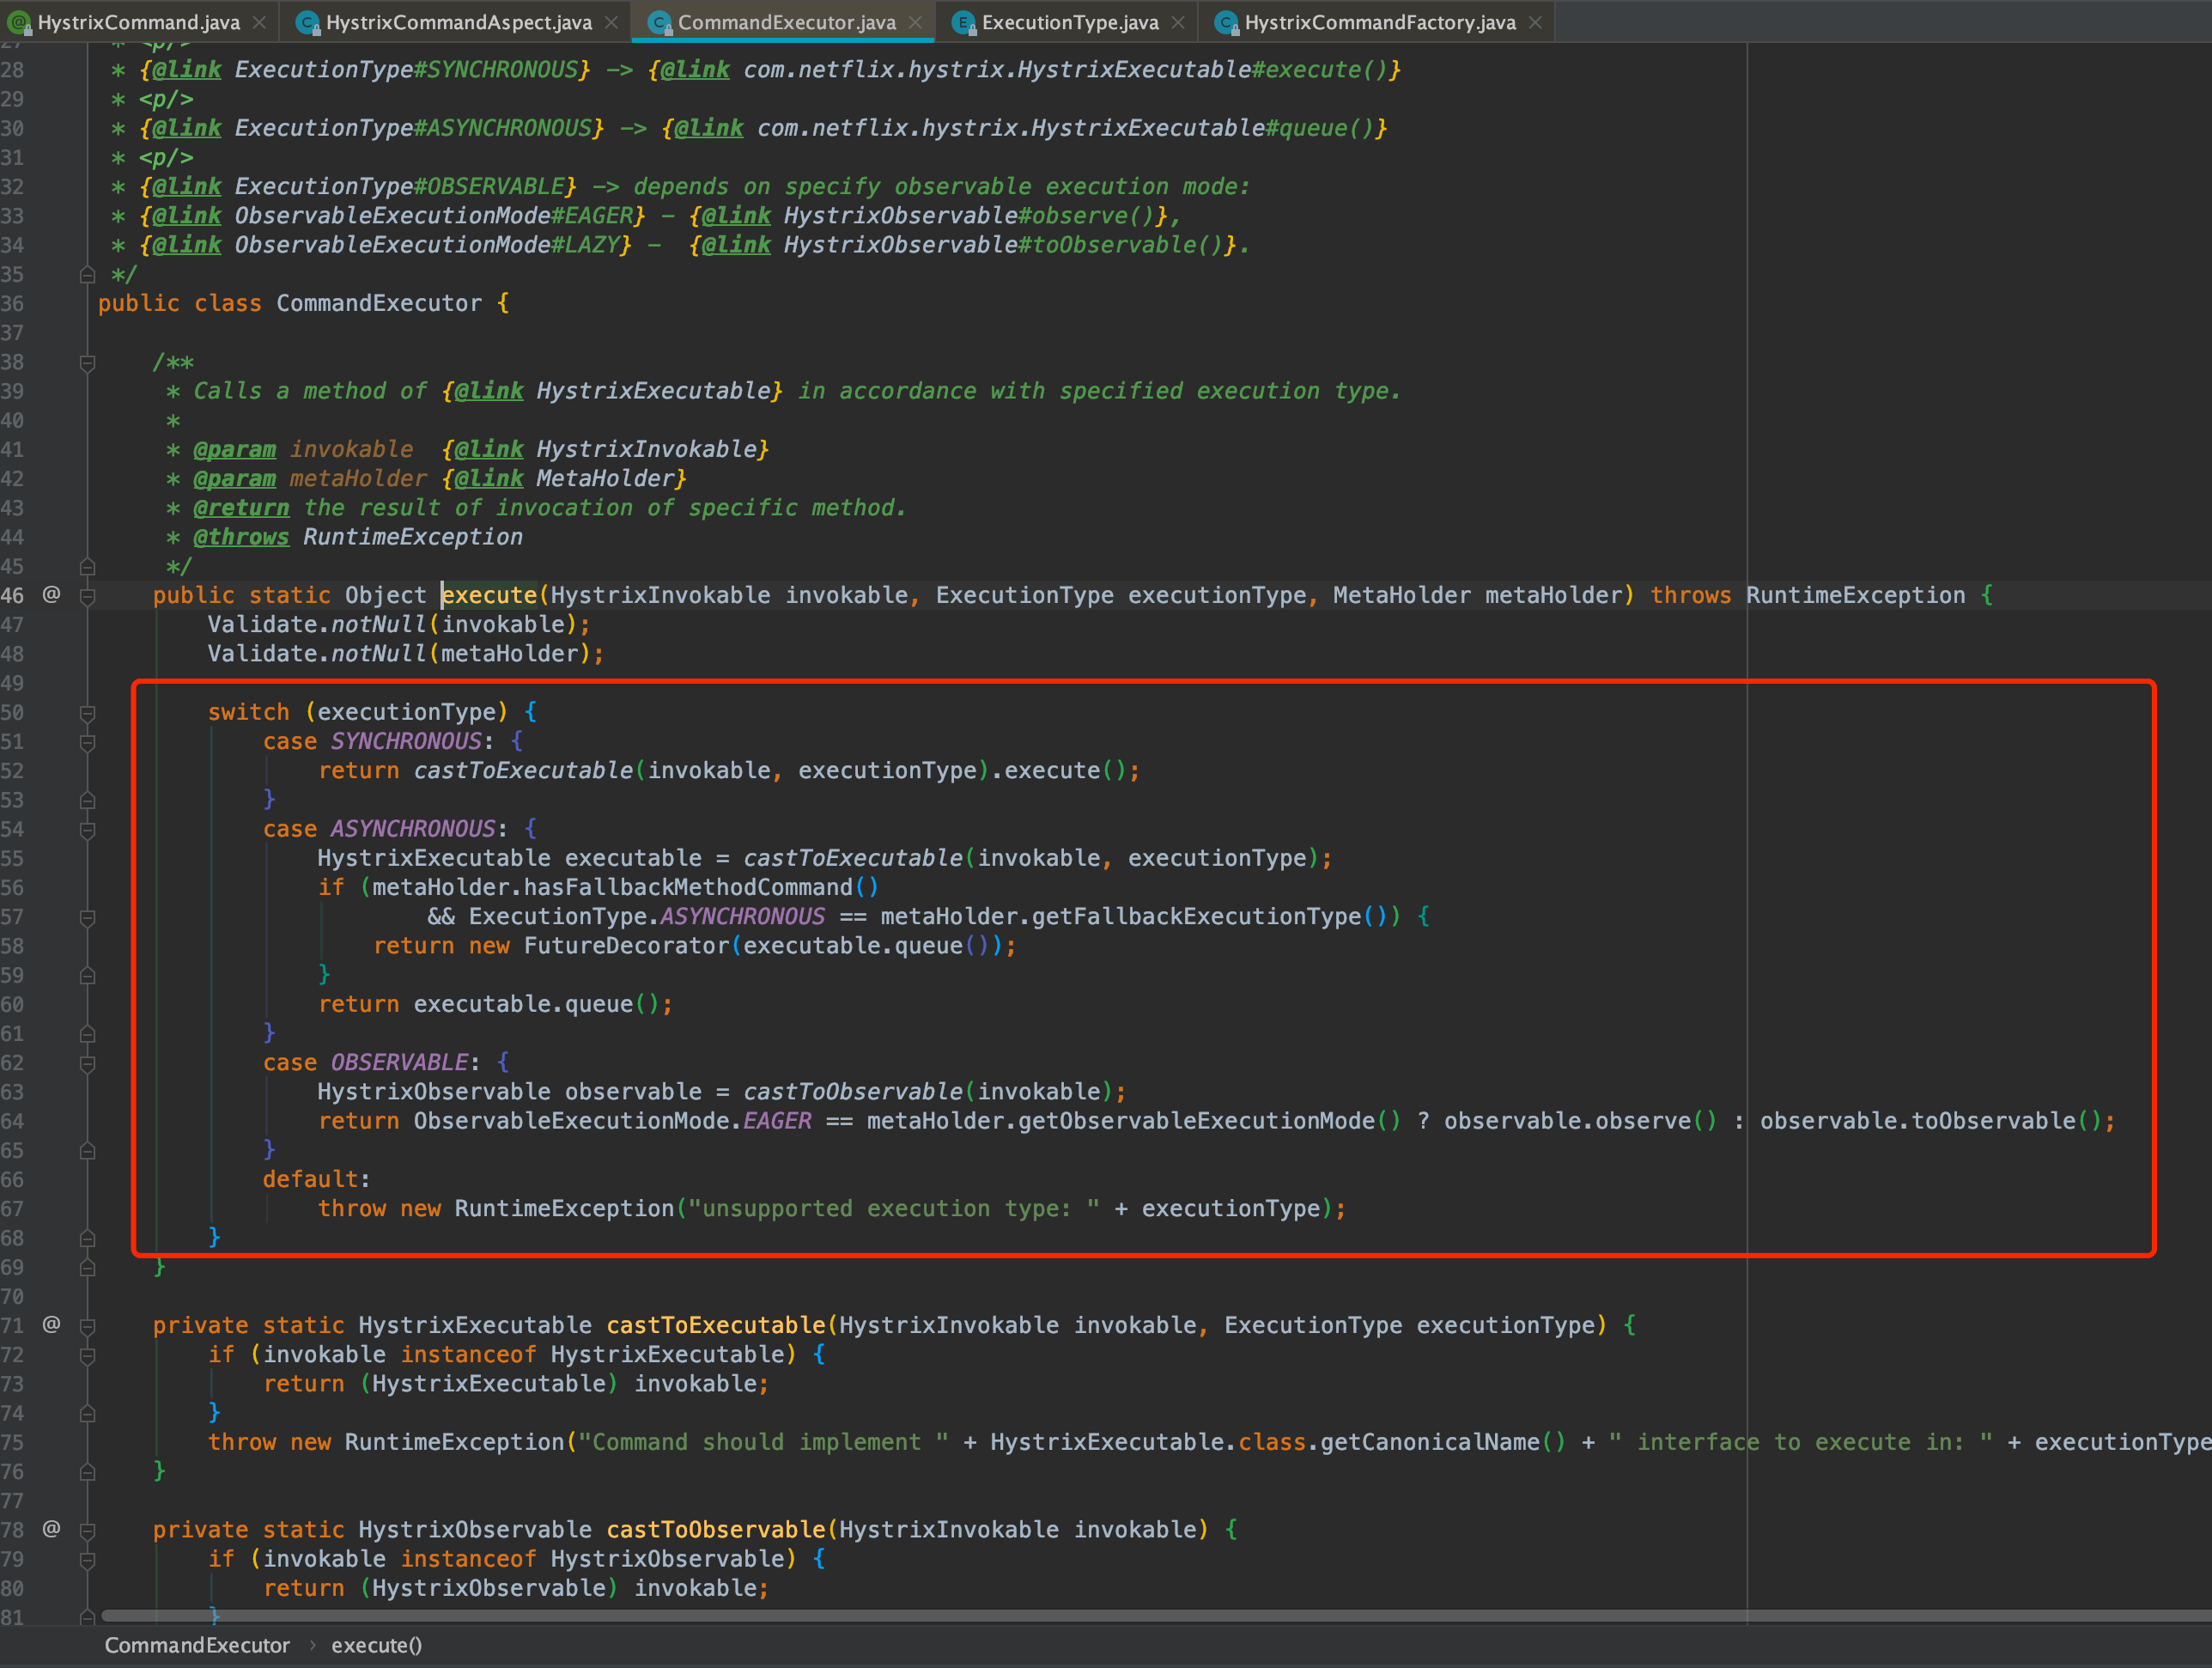
Task: Click the CommandExecutor breadcrumb
Action: 197,1645
